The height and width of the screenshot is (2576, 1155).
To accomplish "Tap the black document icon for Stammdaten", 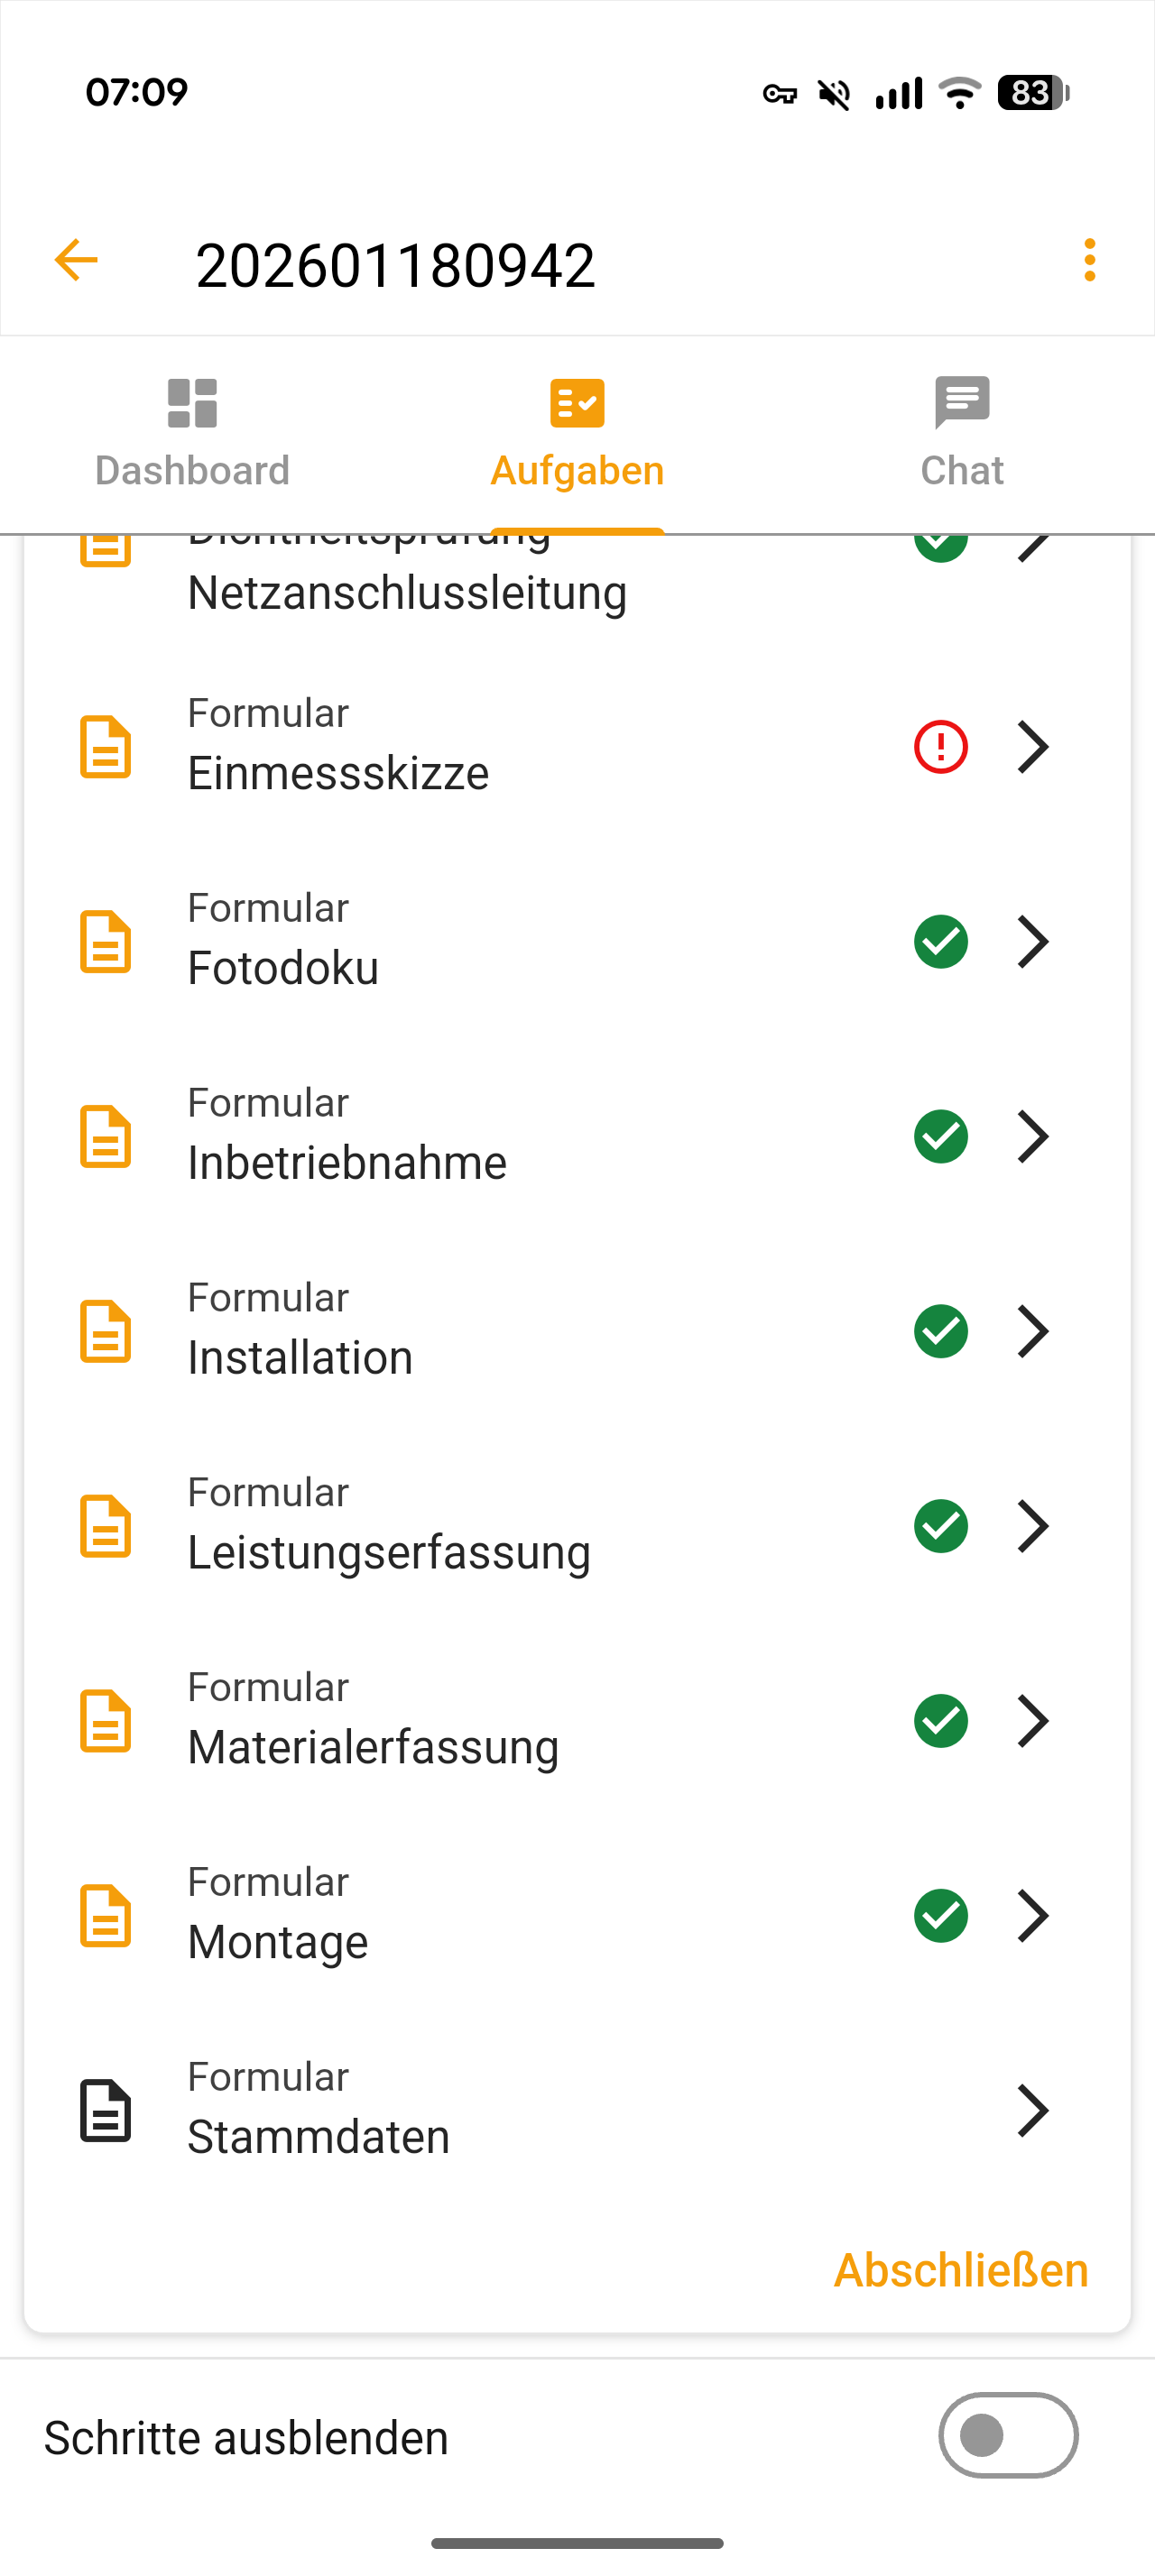I will click(x=105, y=2111).
